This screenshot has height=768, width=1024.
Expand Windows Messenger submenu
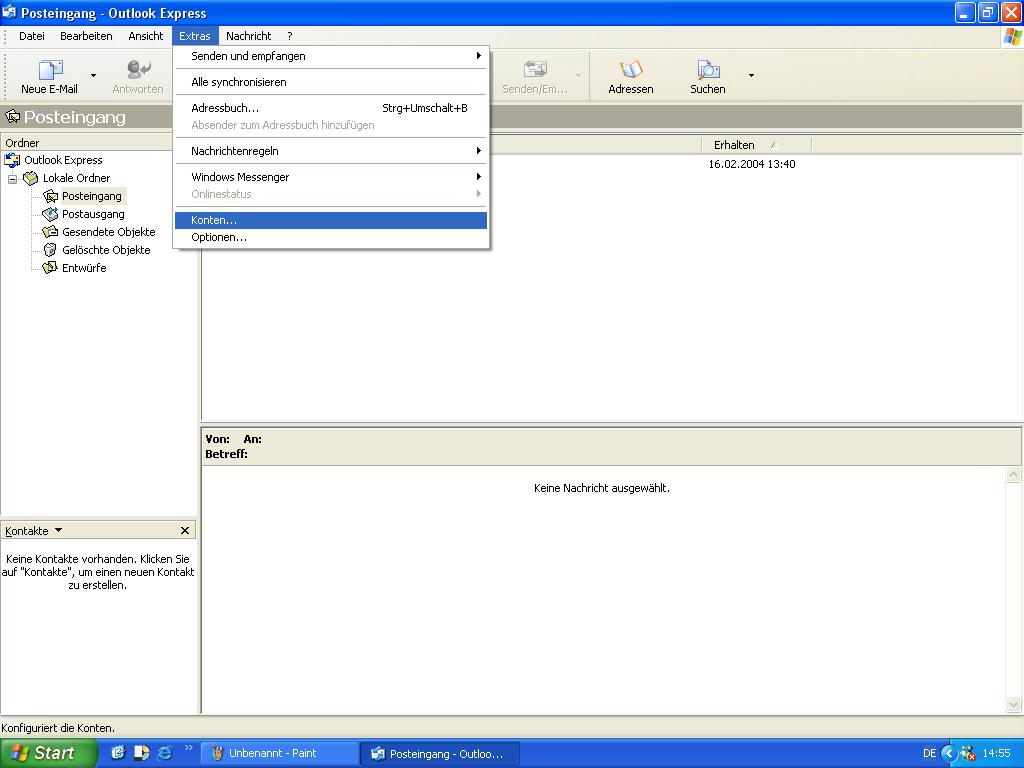[331, 177]
